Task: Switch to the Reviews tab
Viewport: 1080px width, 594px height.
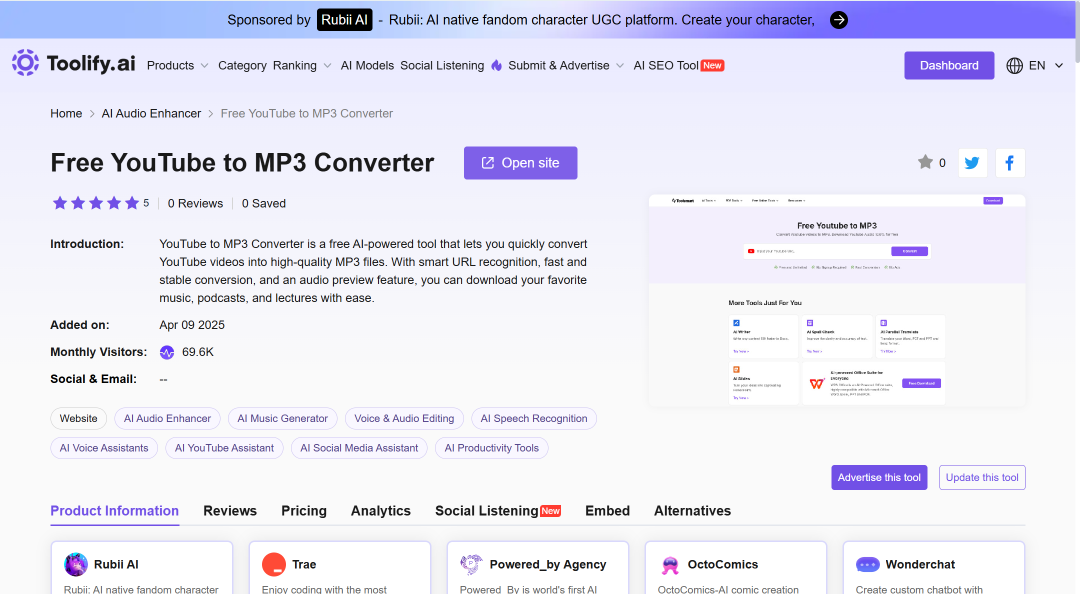Action: pos(230,511)
